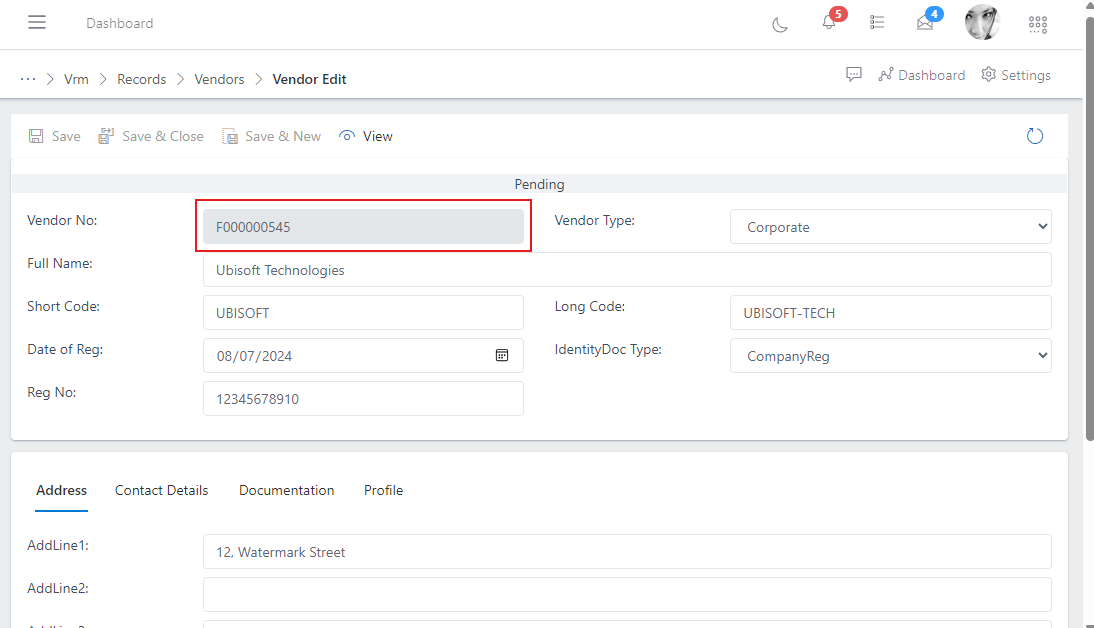Open the task list icon in the header
Viewport: 1094px width, 628px height.
click(x=877, y=23)
